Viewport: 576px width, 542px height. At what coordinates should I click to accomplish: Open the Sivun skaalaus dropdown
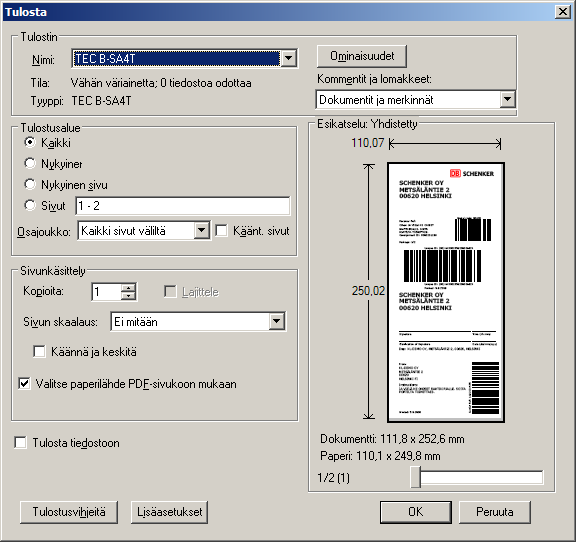pos(277,322)
